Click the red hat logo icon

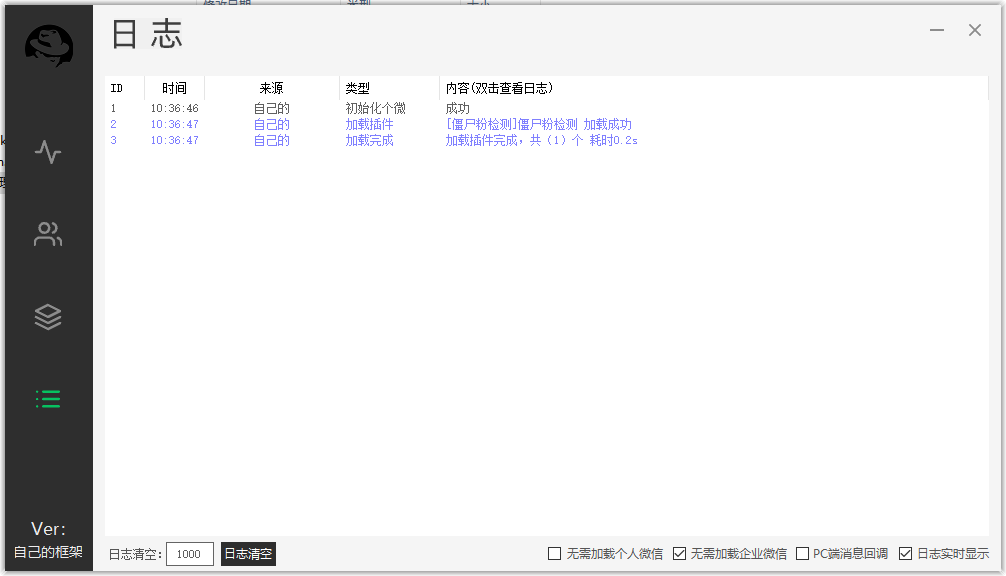pyautogui.click(x=49, y=46)
